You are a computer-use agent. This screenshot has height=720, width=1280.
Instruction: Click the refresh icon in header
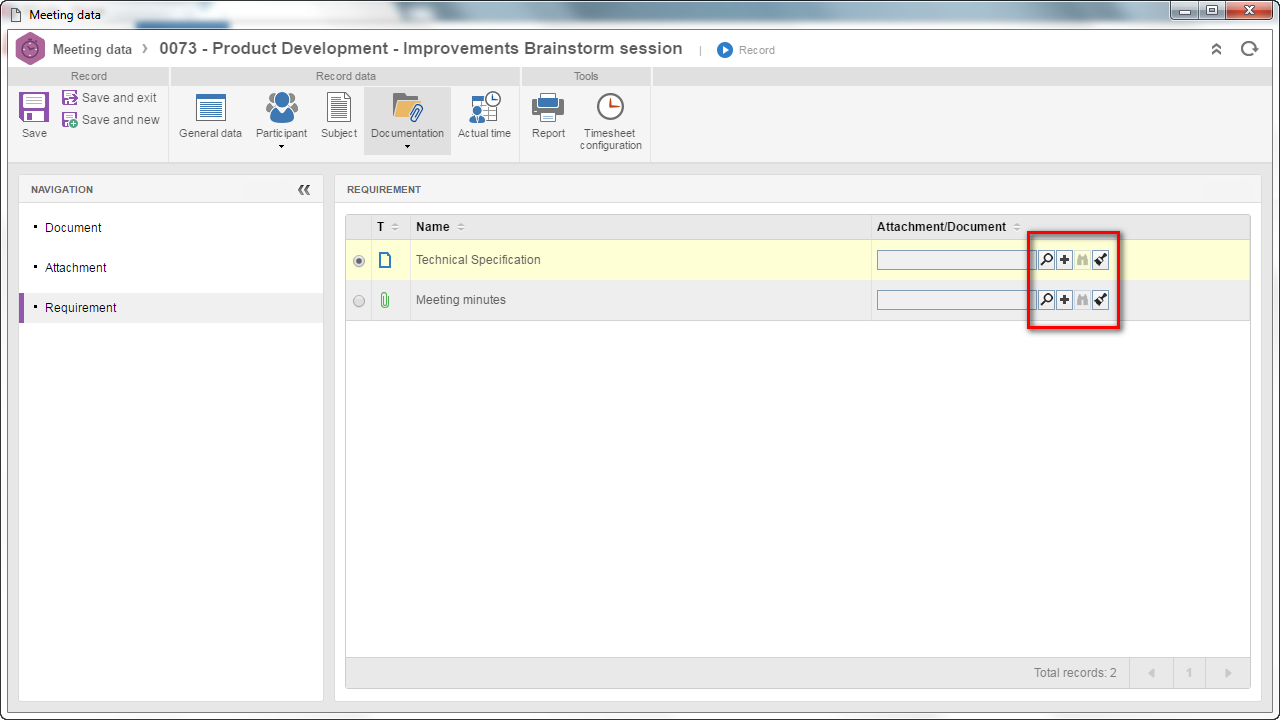[1249, 49]
